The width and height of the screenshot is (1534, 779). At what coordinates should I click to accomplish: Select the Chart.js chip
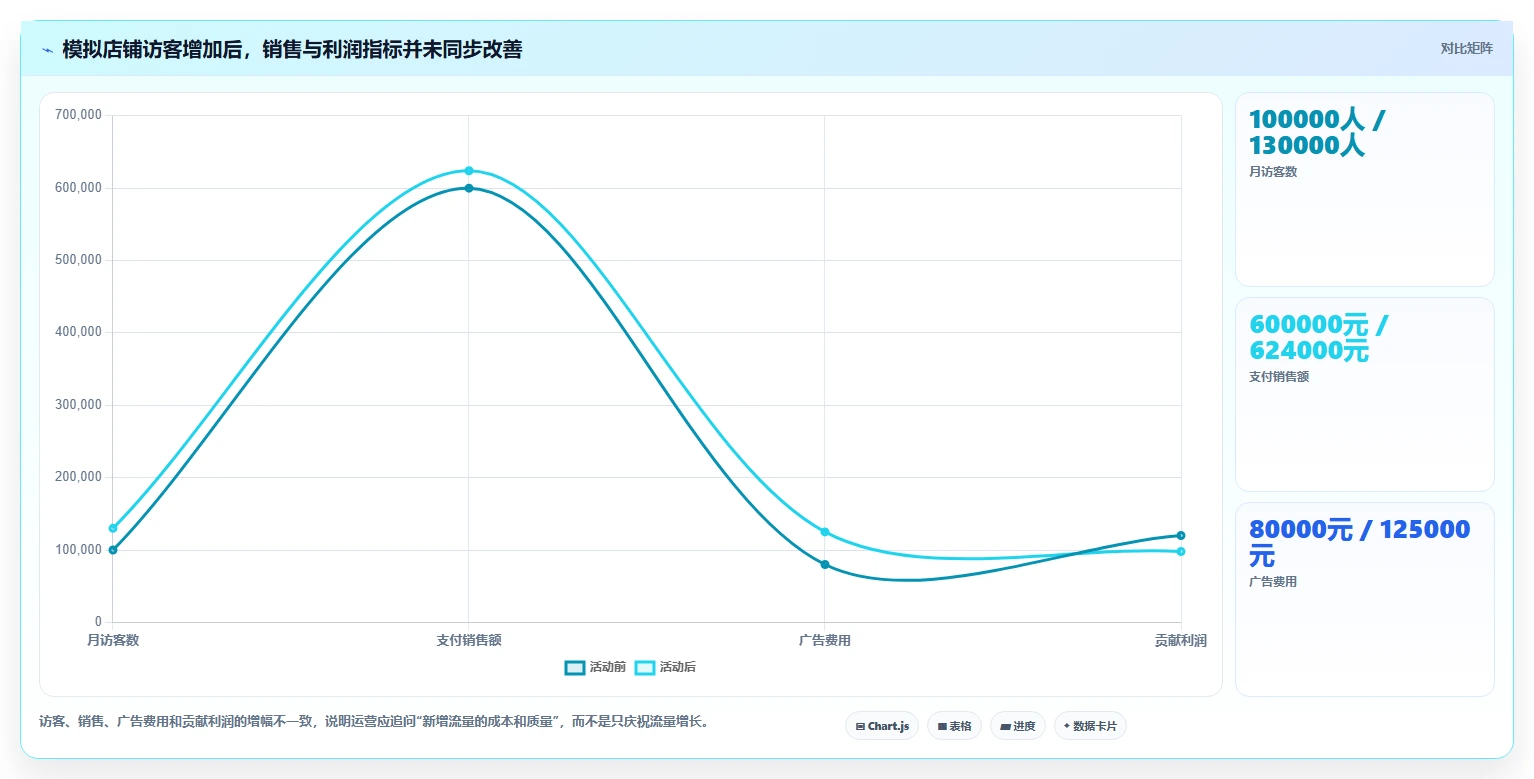tap(882, 726)
